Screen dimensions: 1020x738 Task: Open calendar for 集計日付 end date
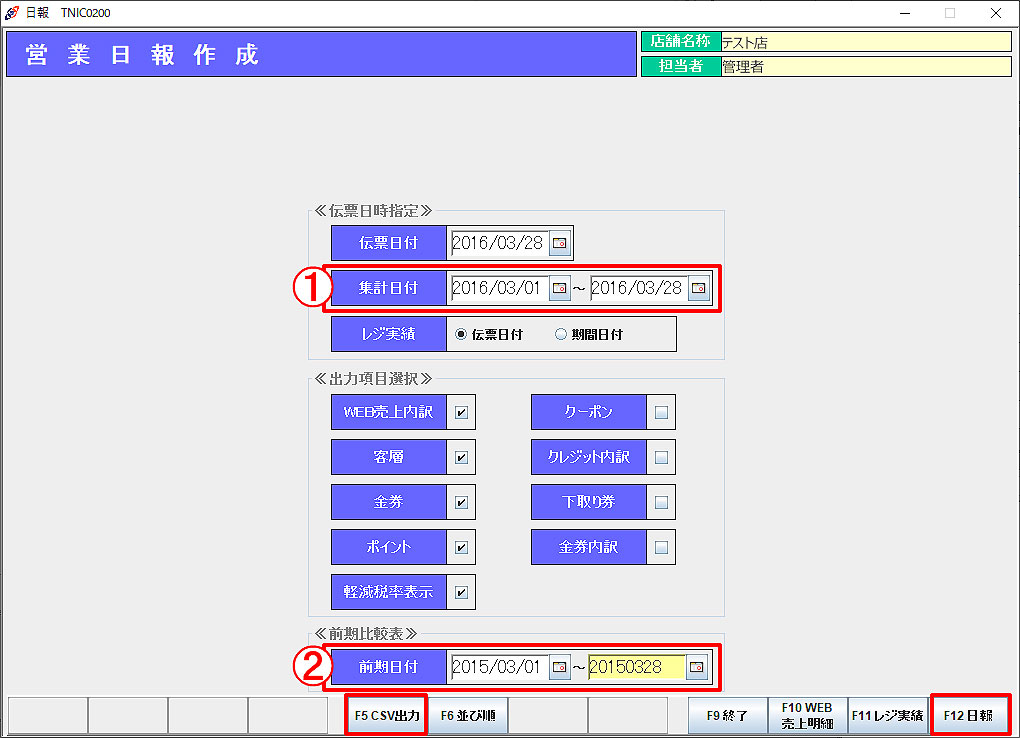coord(699,288)
